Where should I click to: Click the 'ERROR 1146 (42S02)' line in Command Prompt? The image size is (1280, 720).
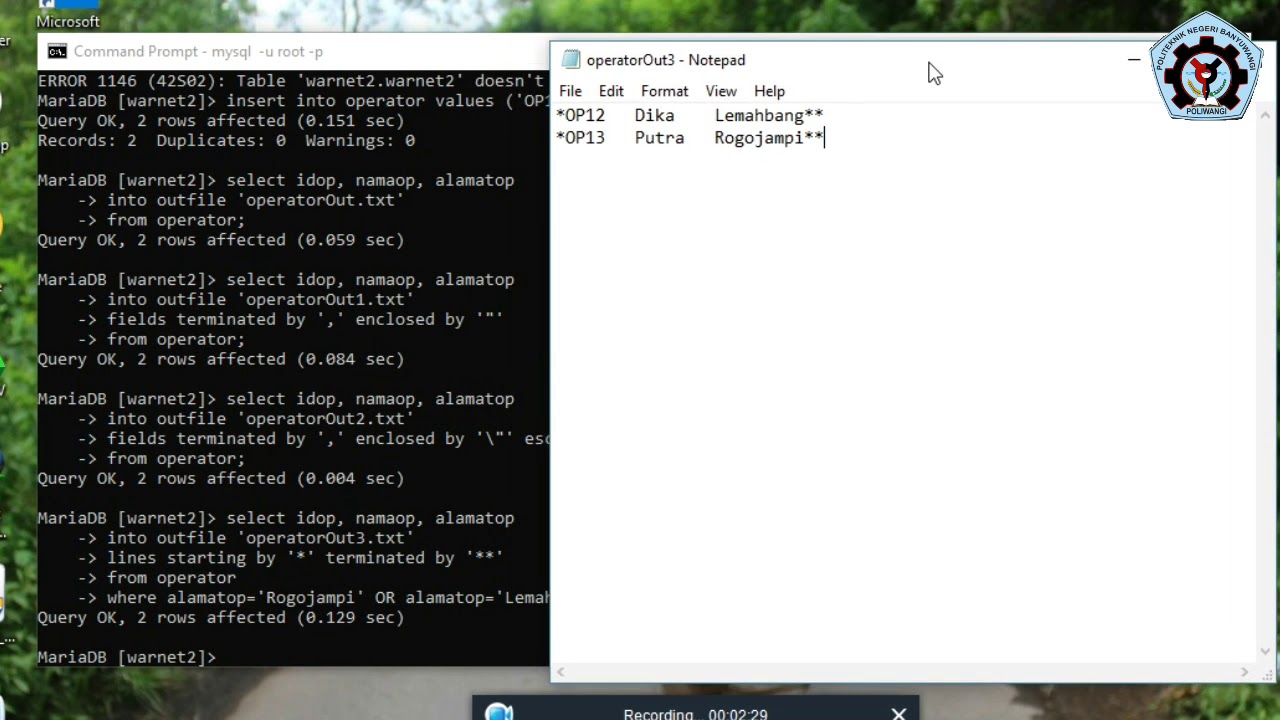click(291, 81)
